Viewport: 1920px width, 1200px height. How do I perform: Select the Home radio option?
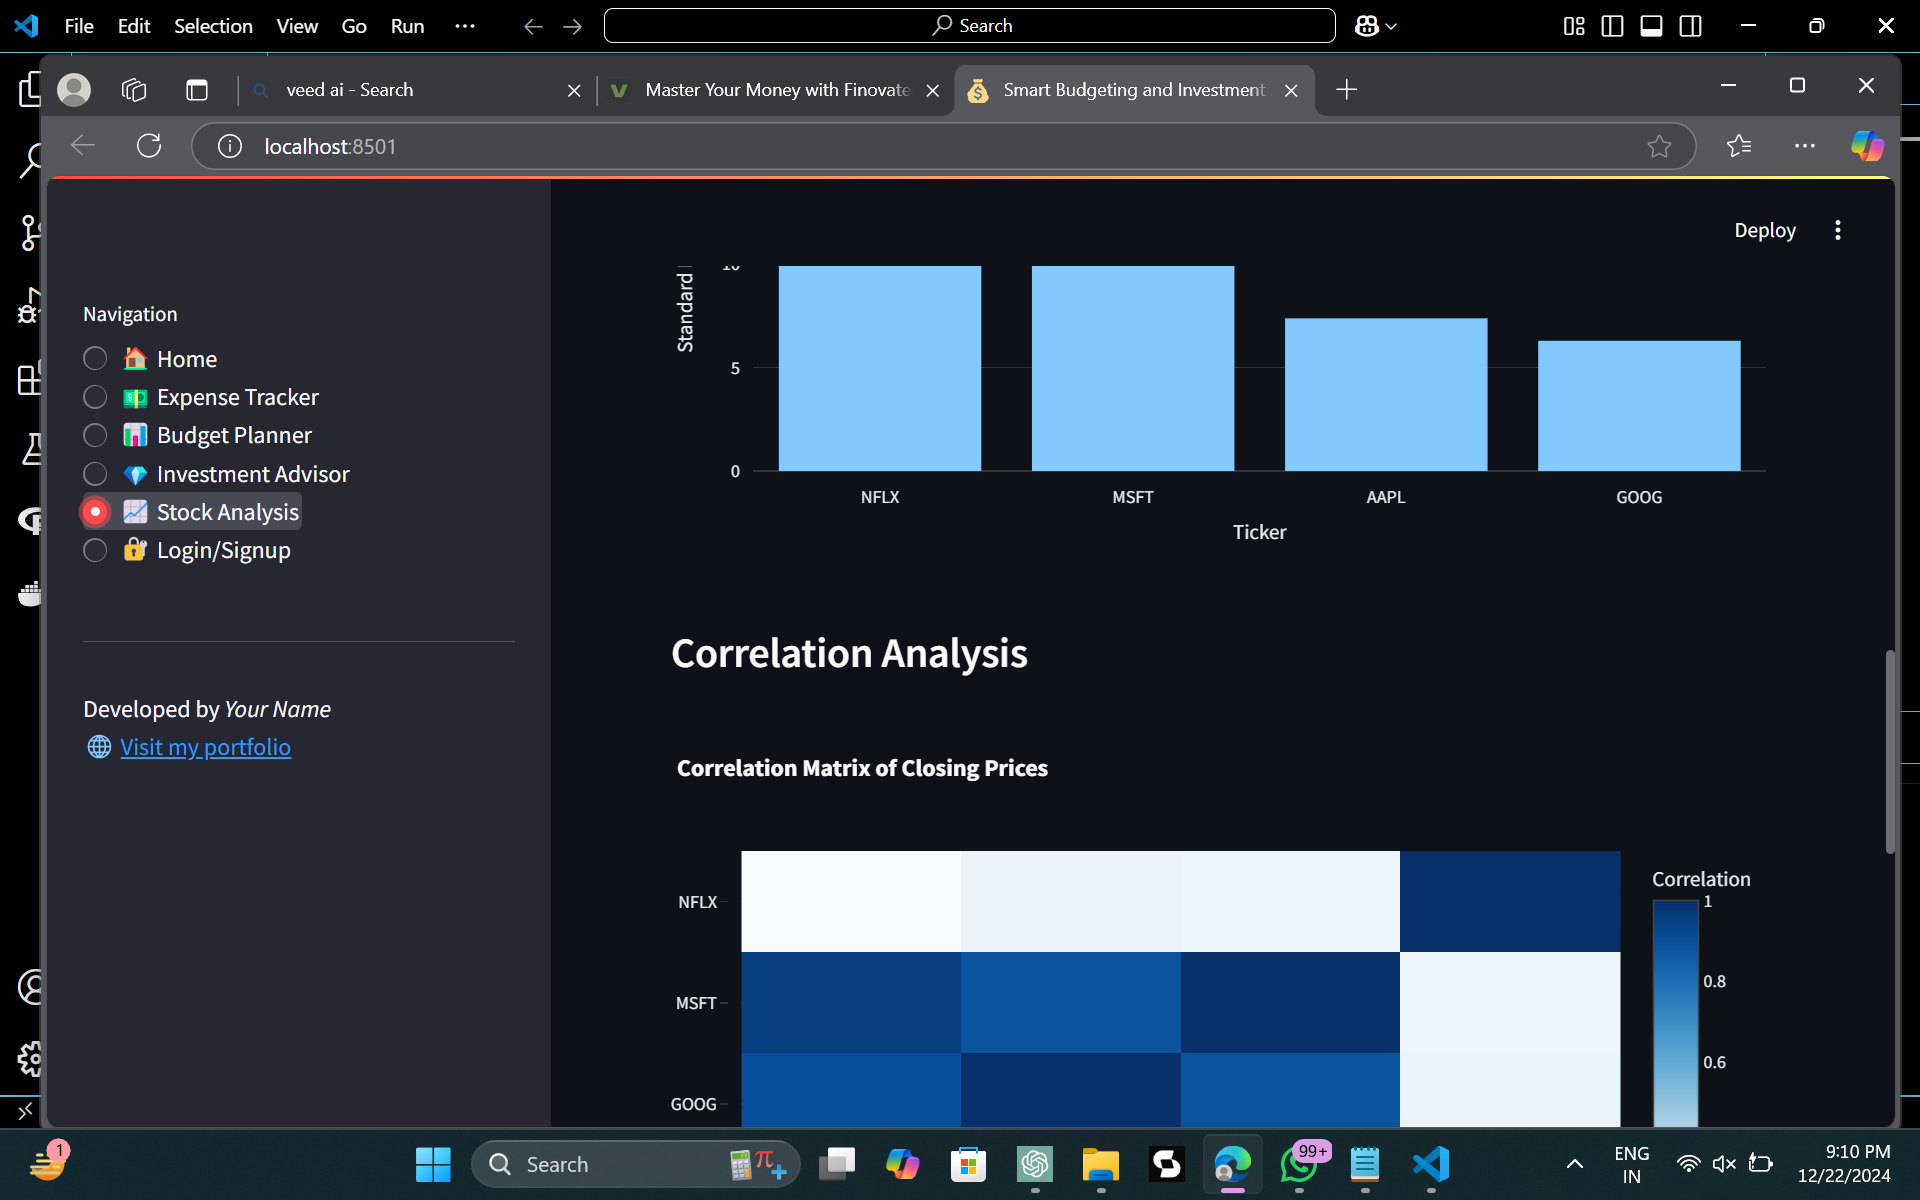(x=95, y=359)
